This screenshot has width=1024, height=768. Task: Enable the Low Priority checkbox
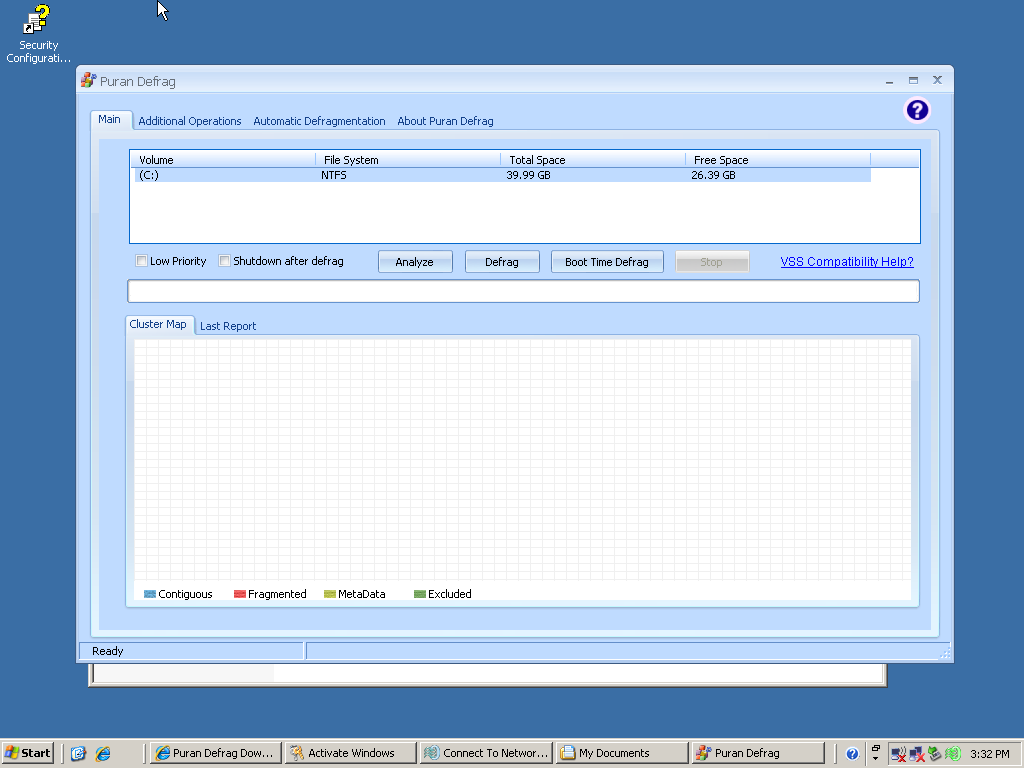click(x=142, y=262)
